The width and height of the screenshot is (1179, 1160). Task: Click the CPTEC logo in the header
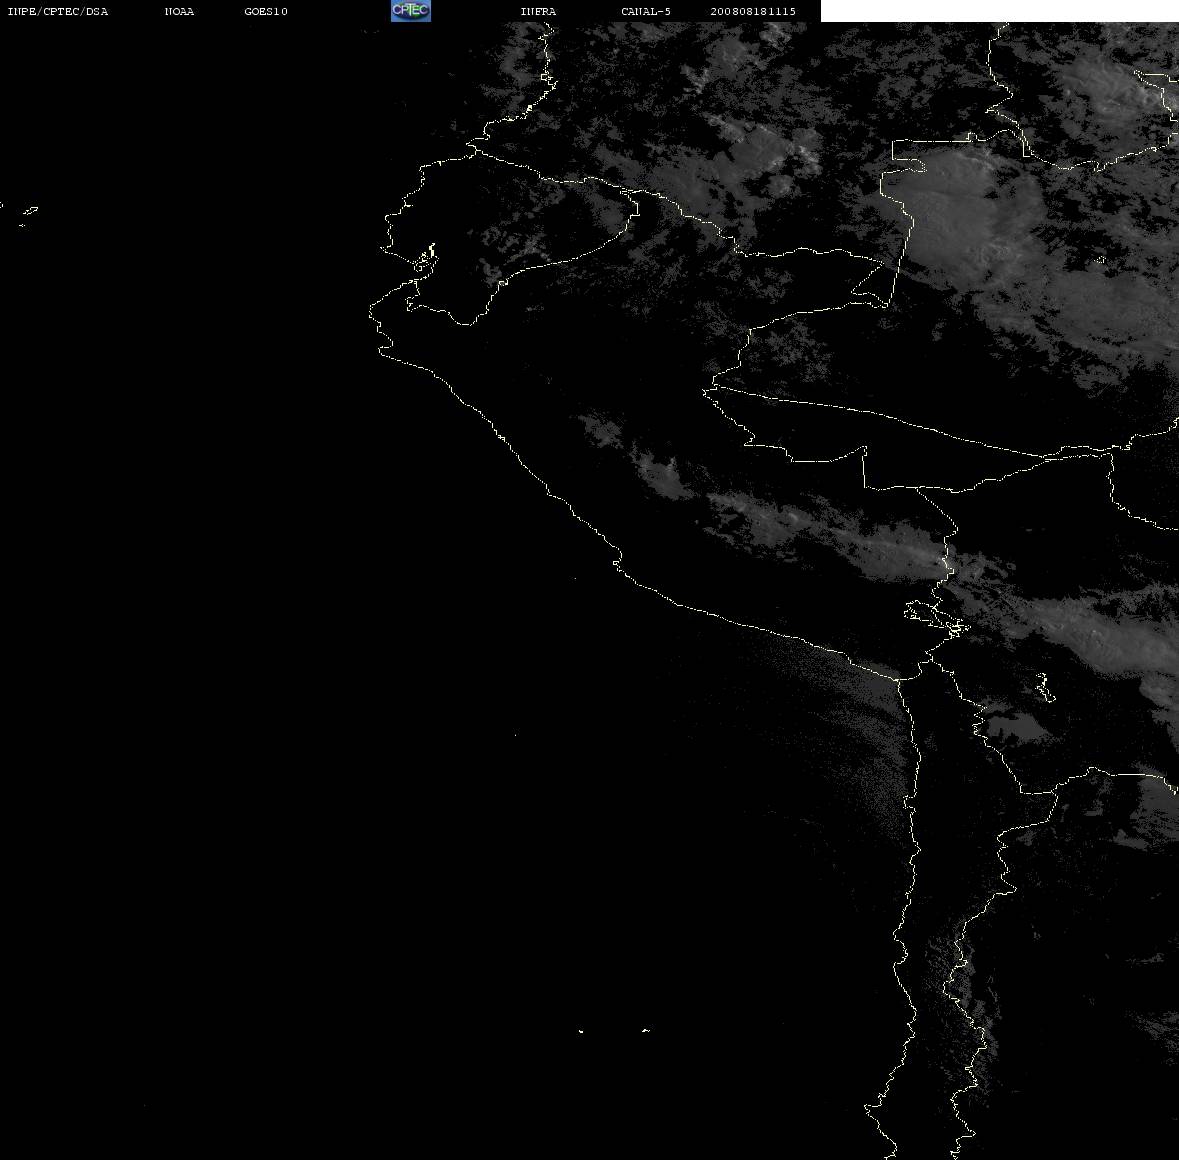(411, 11)
